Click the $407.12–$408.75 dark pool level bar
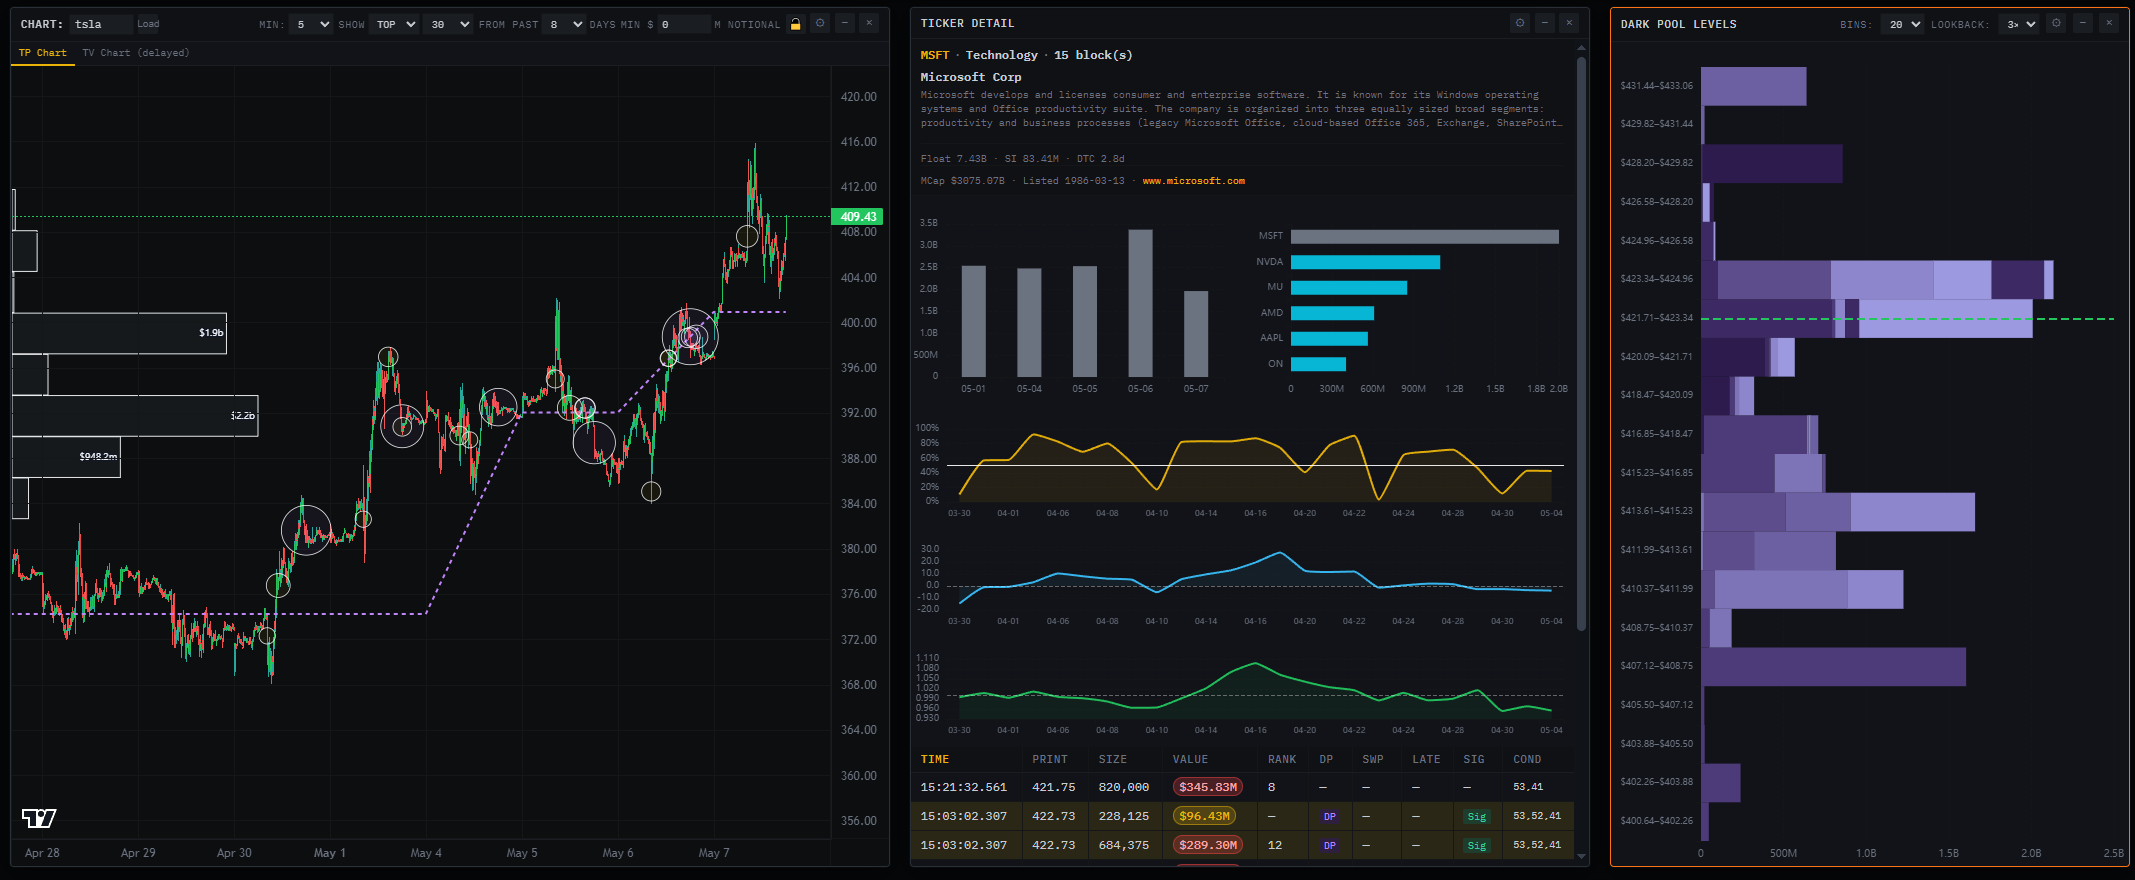This screenshot has width=2135, height=880. (1834, 667)
